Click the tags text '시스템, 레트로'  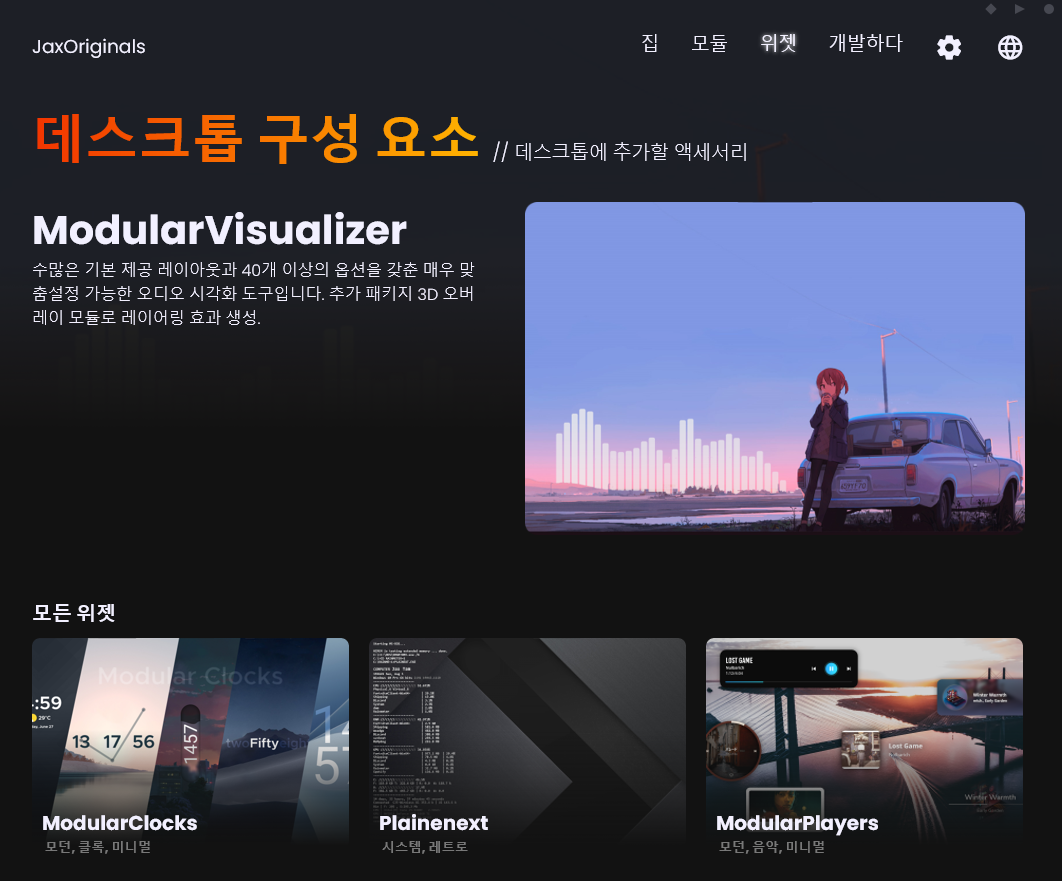tap(425, 847)
